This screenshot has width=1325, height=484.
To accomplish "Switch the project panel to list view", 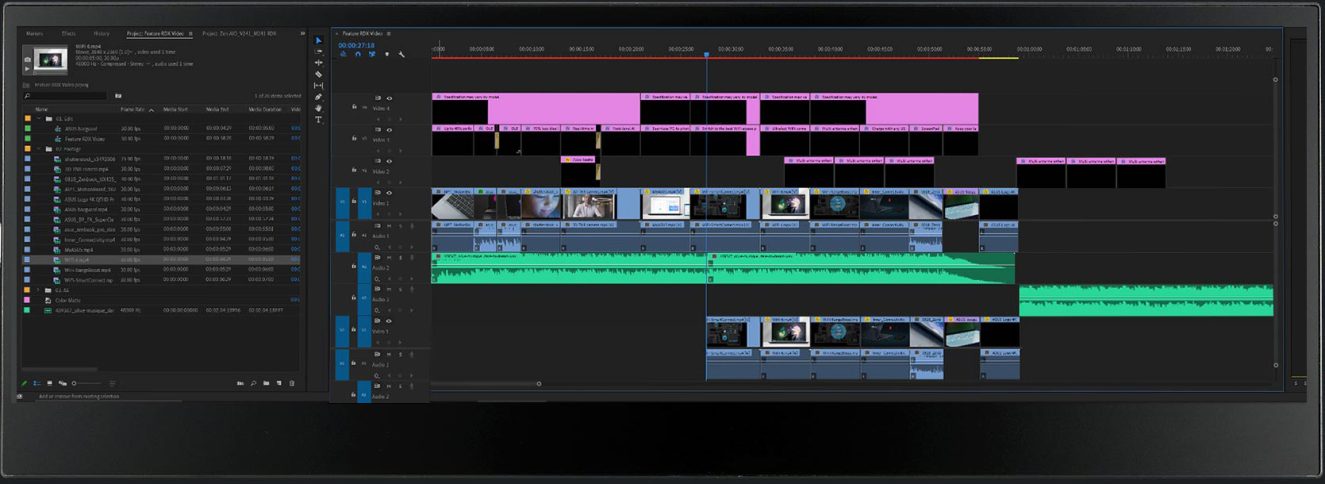I will click(x=36, y=383).
